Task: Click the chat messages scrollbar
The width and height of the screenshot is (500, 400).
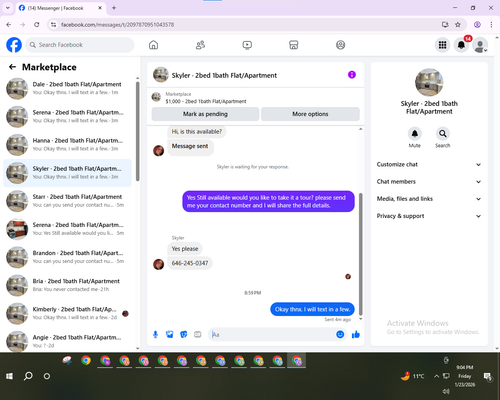Action: 360,254
